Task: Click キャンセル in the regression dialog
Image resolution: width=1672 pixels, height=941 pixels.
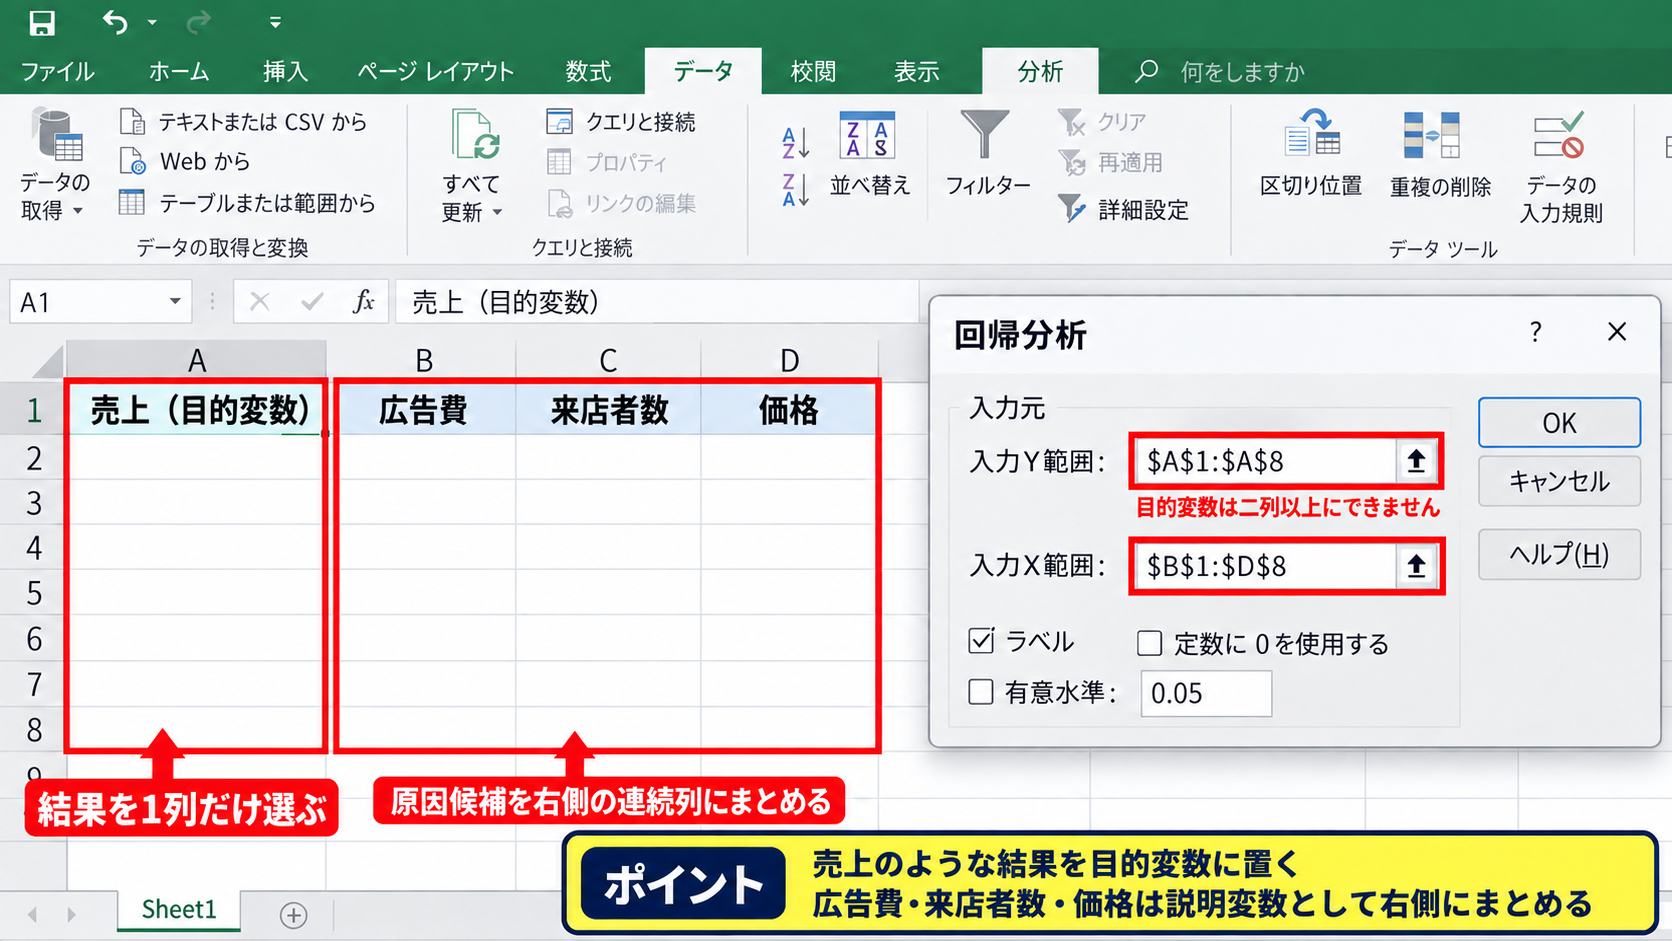Action: [1559, 482]
